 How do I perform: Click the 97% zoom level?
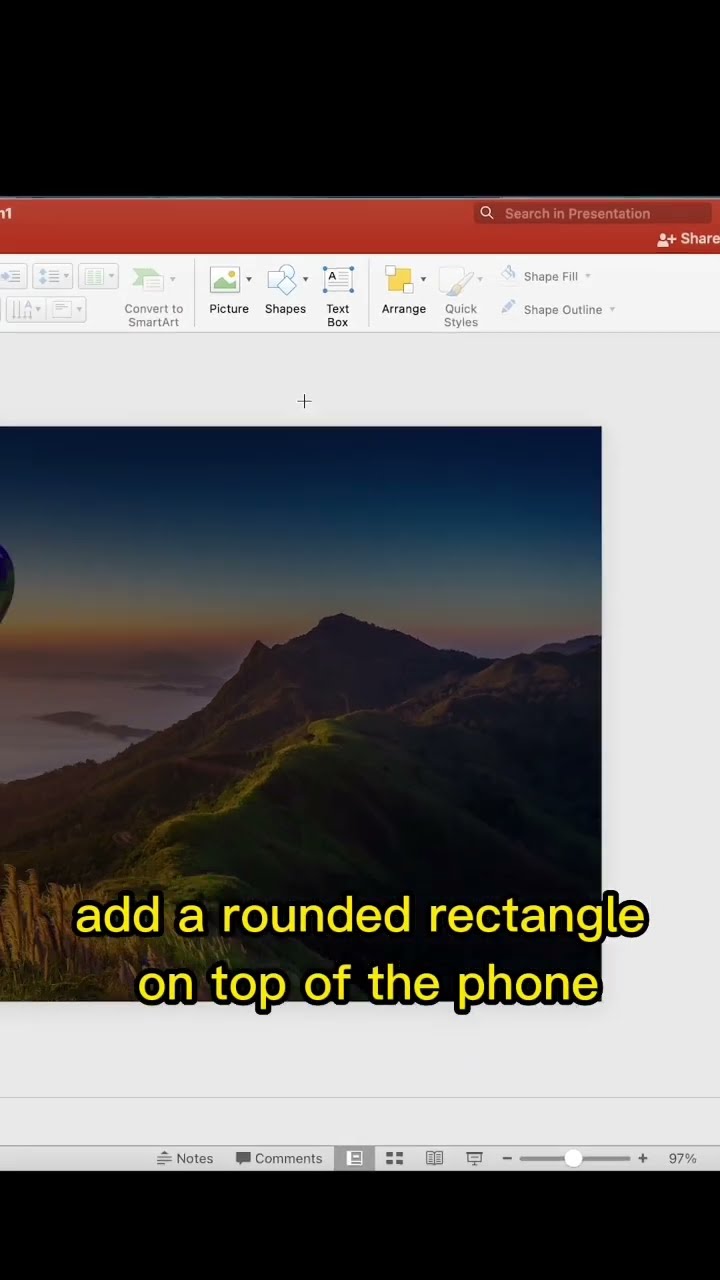(x=683, y=1158)
